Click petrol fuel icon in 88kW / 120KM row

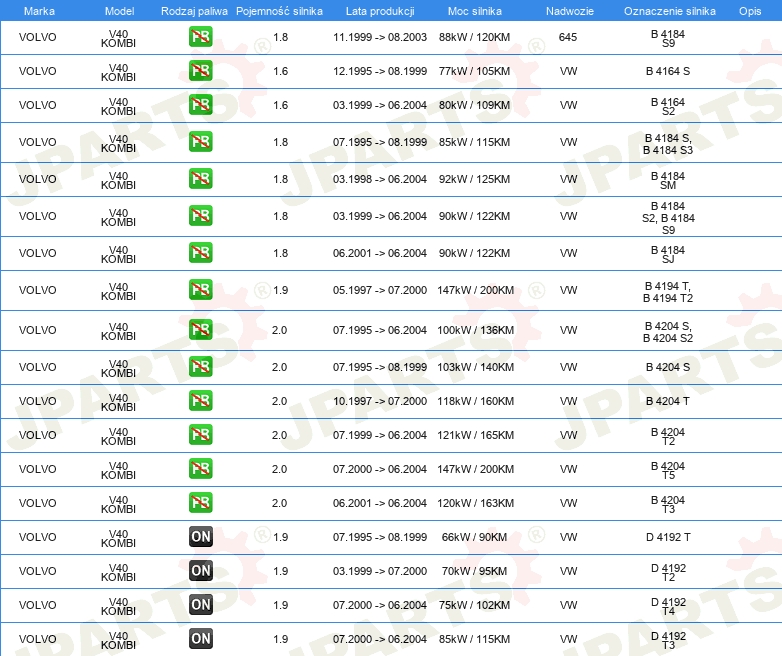click(200, 37)
